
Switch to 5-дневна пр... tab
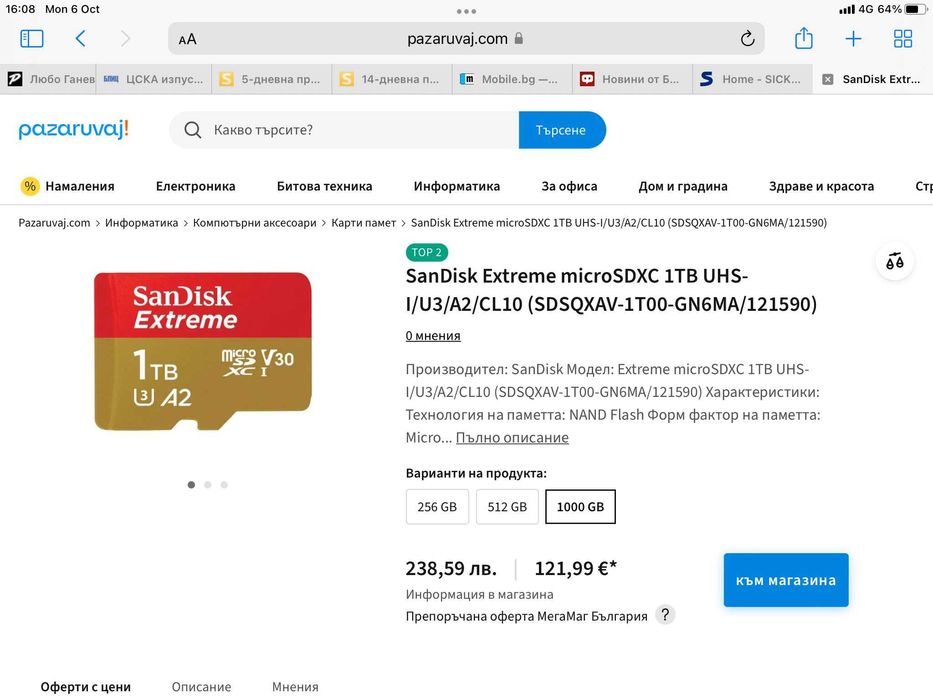pyautogui.click(x=272, y=79)
